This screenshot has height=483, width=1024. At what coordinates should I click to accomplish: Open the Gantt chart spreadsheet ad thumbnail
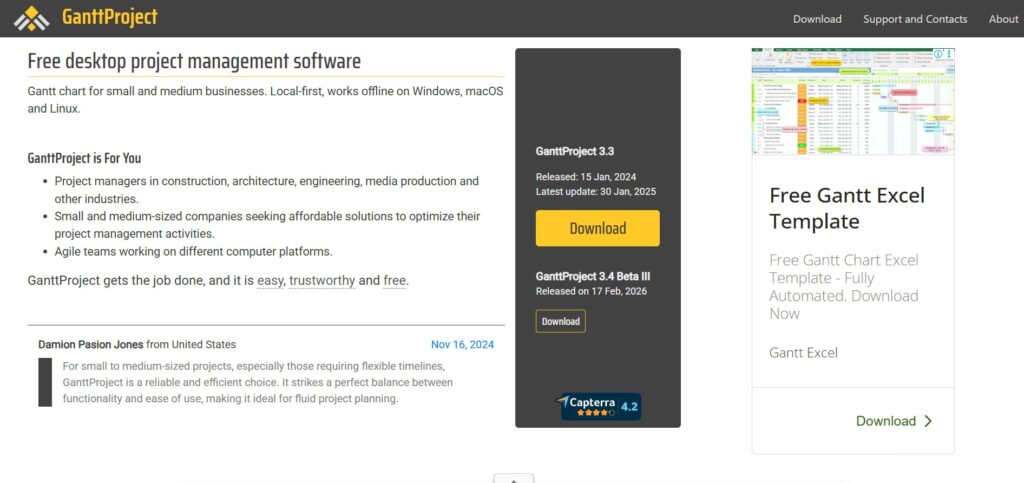tap(852, 102)
